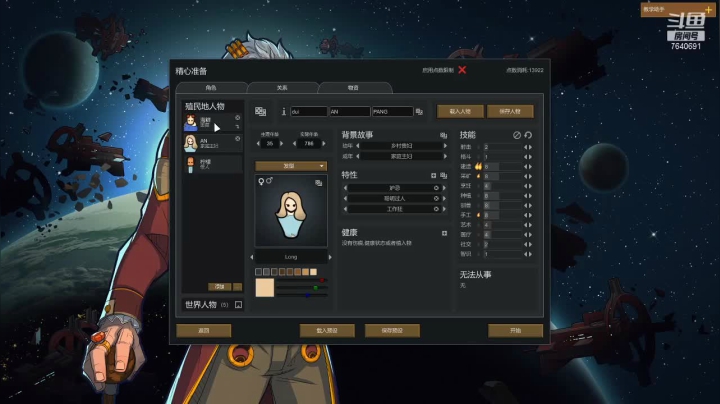This screenshot has width=720, height=404.
Task: Click the swap icon on the first colonist row
Action: pyautogui.click(x=237, y=126)
